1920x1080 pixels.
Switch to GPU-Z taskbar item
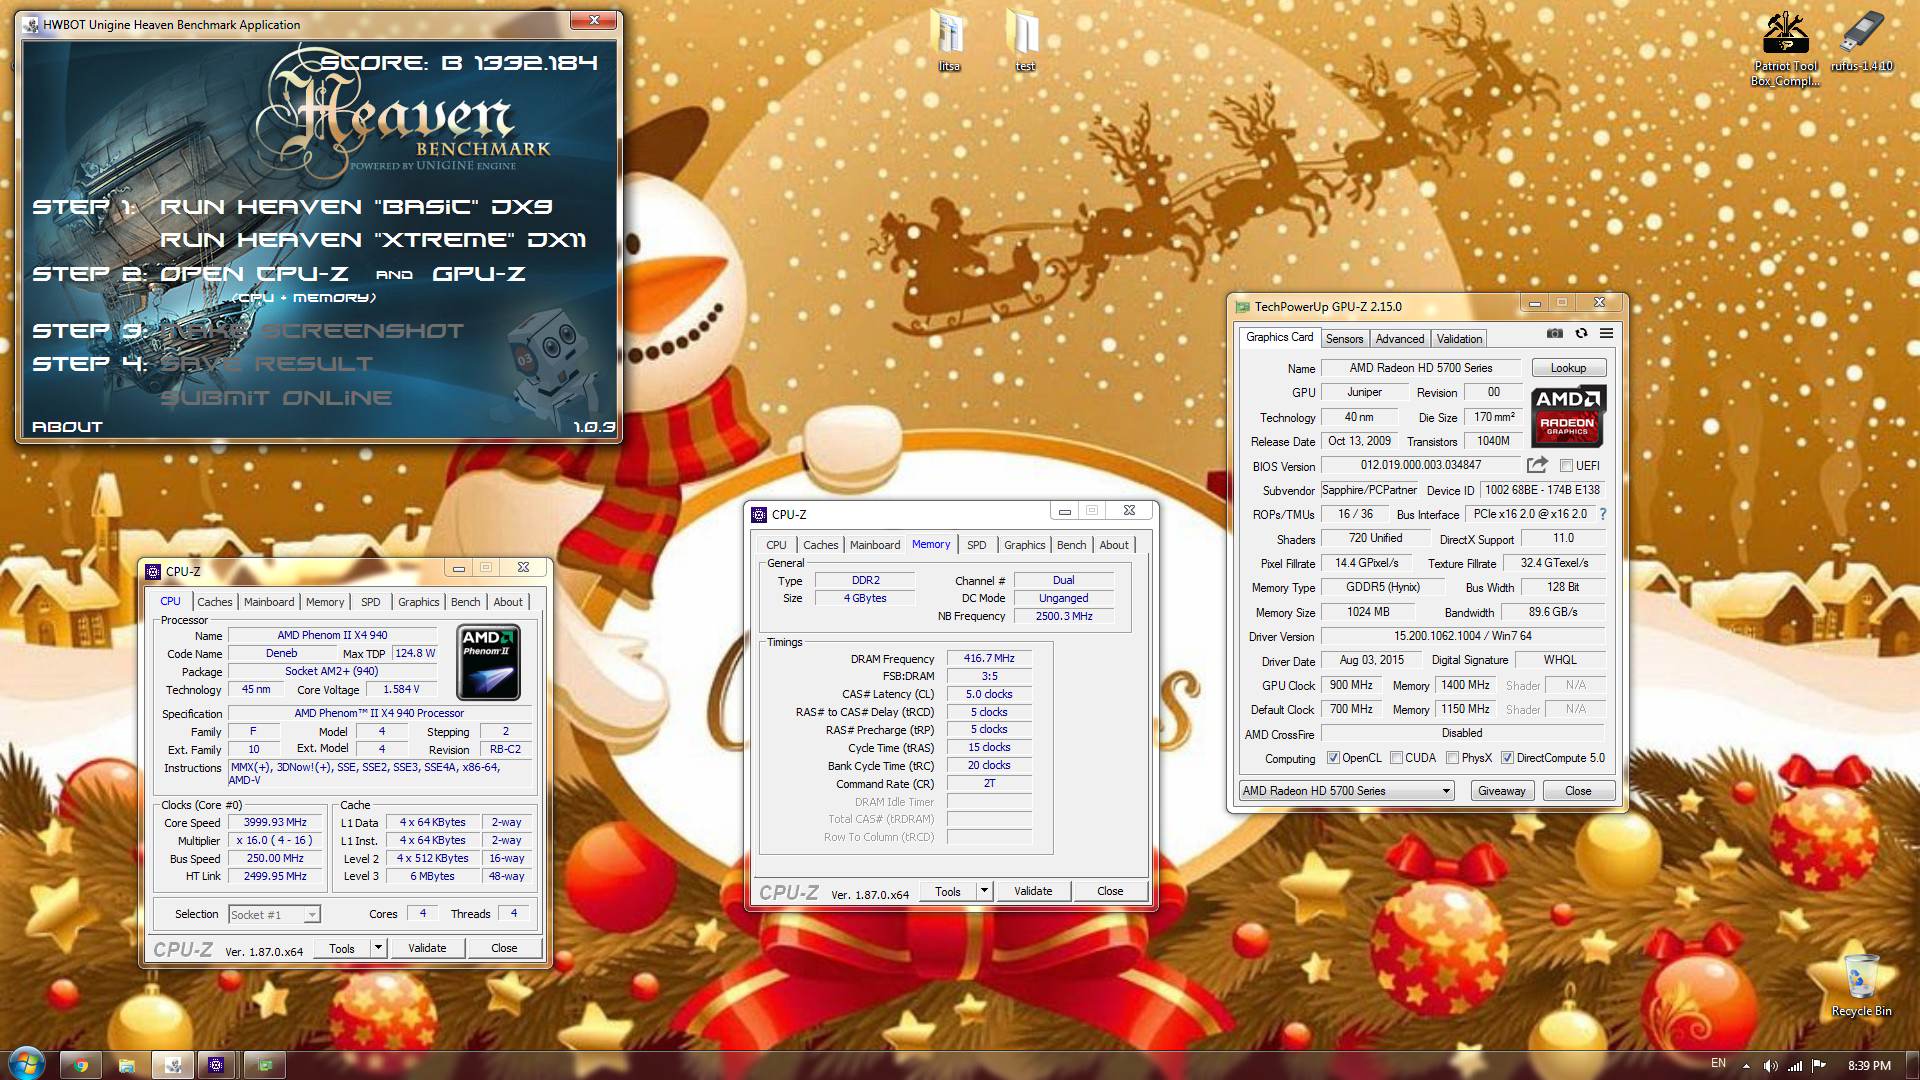pos(264,1065)
